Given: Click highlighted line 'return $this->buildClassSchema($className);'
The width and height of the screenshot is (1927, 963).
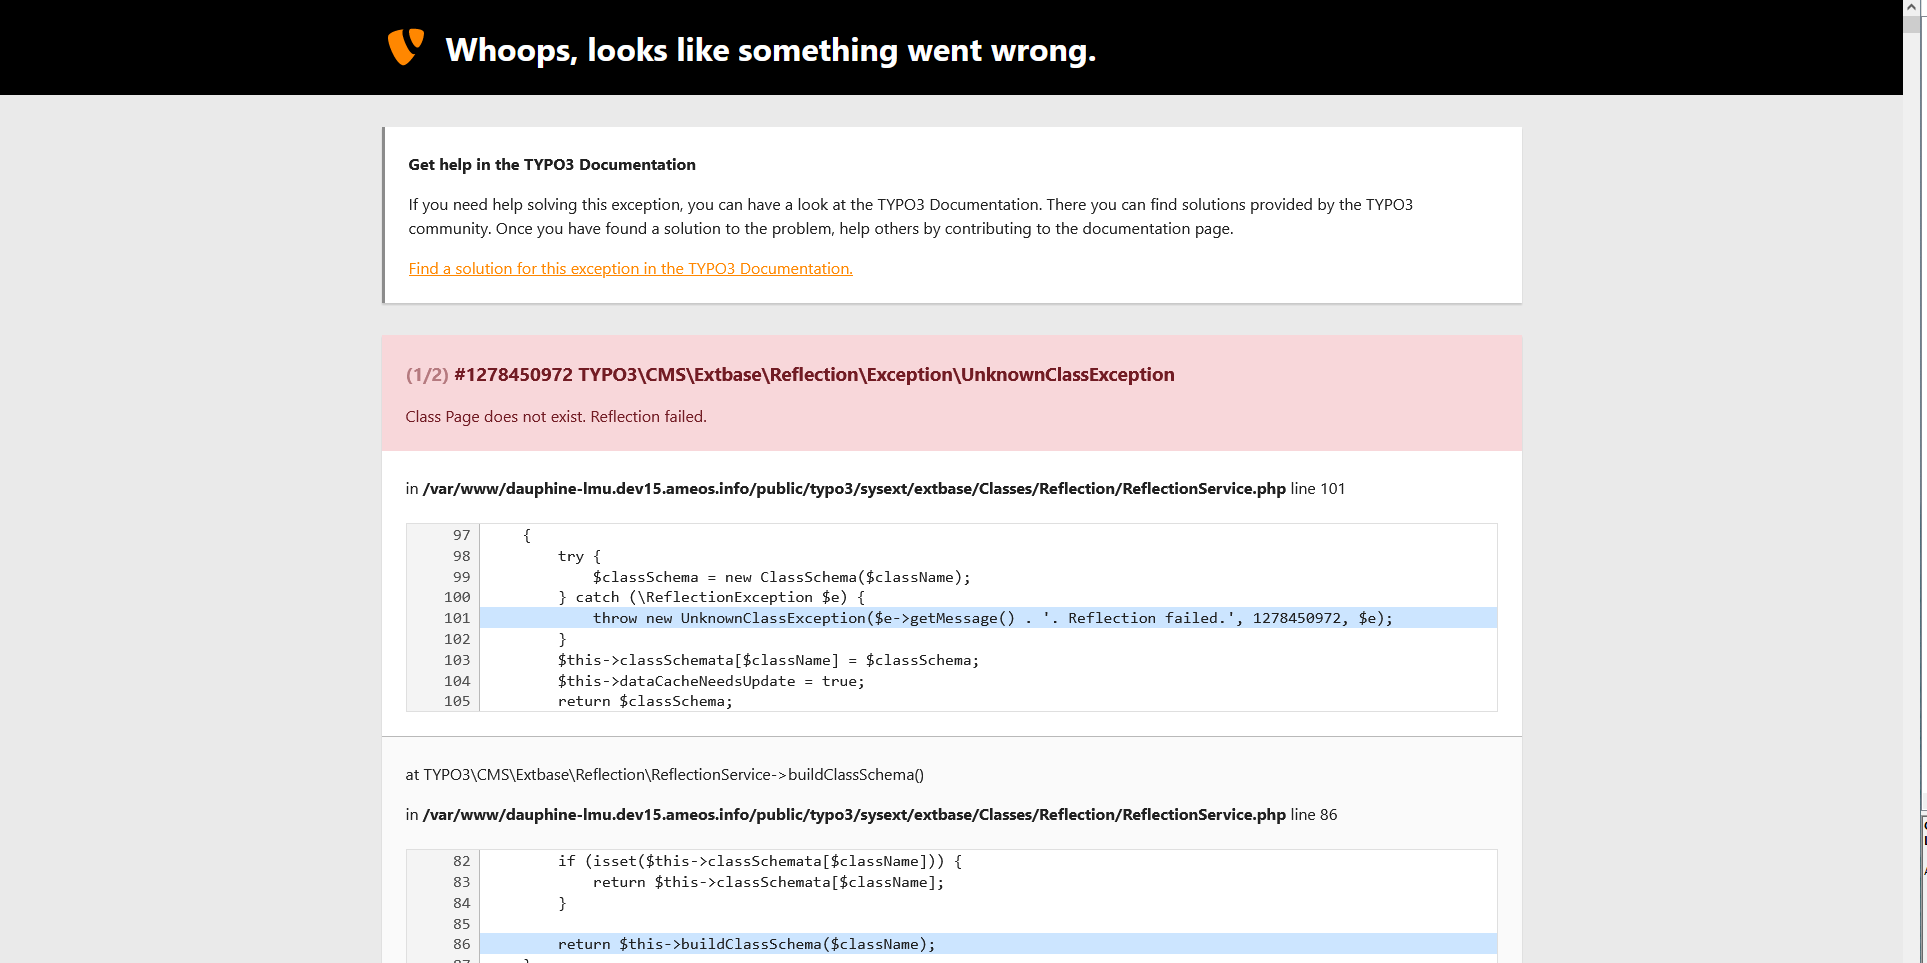Looking at the screenshot, I should click(988, 944).
